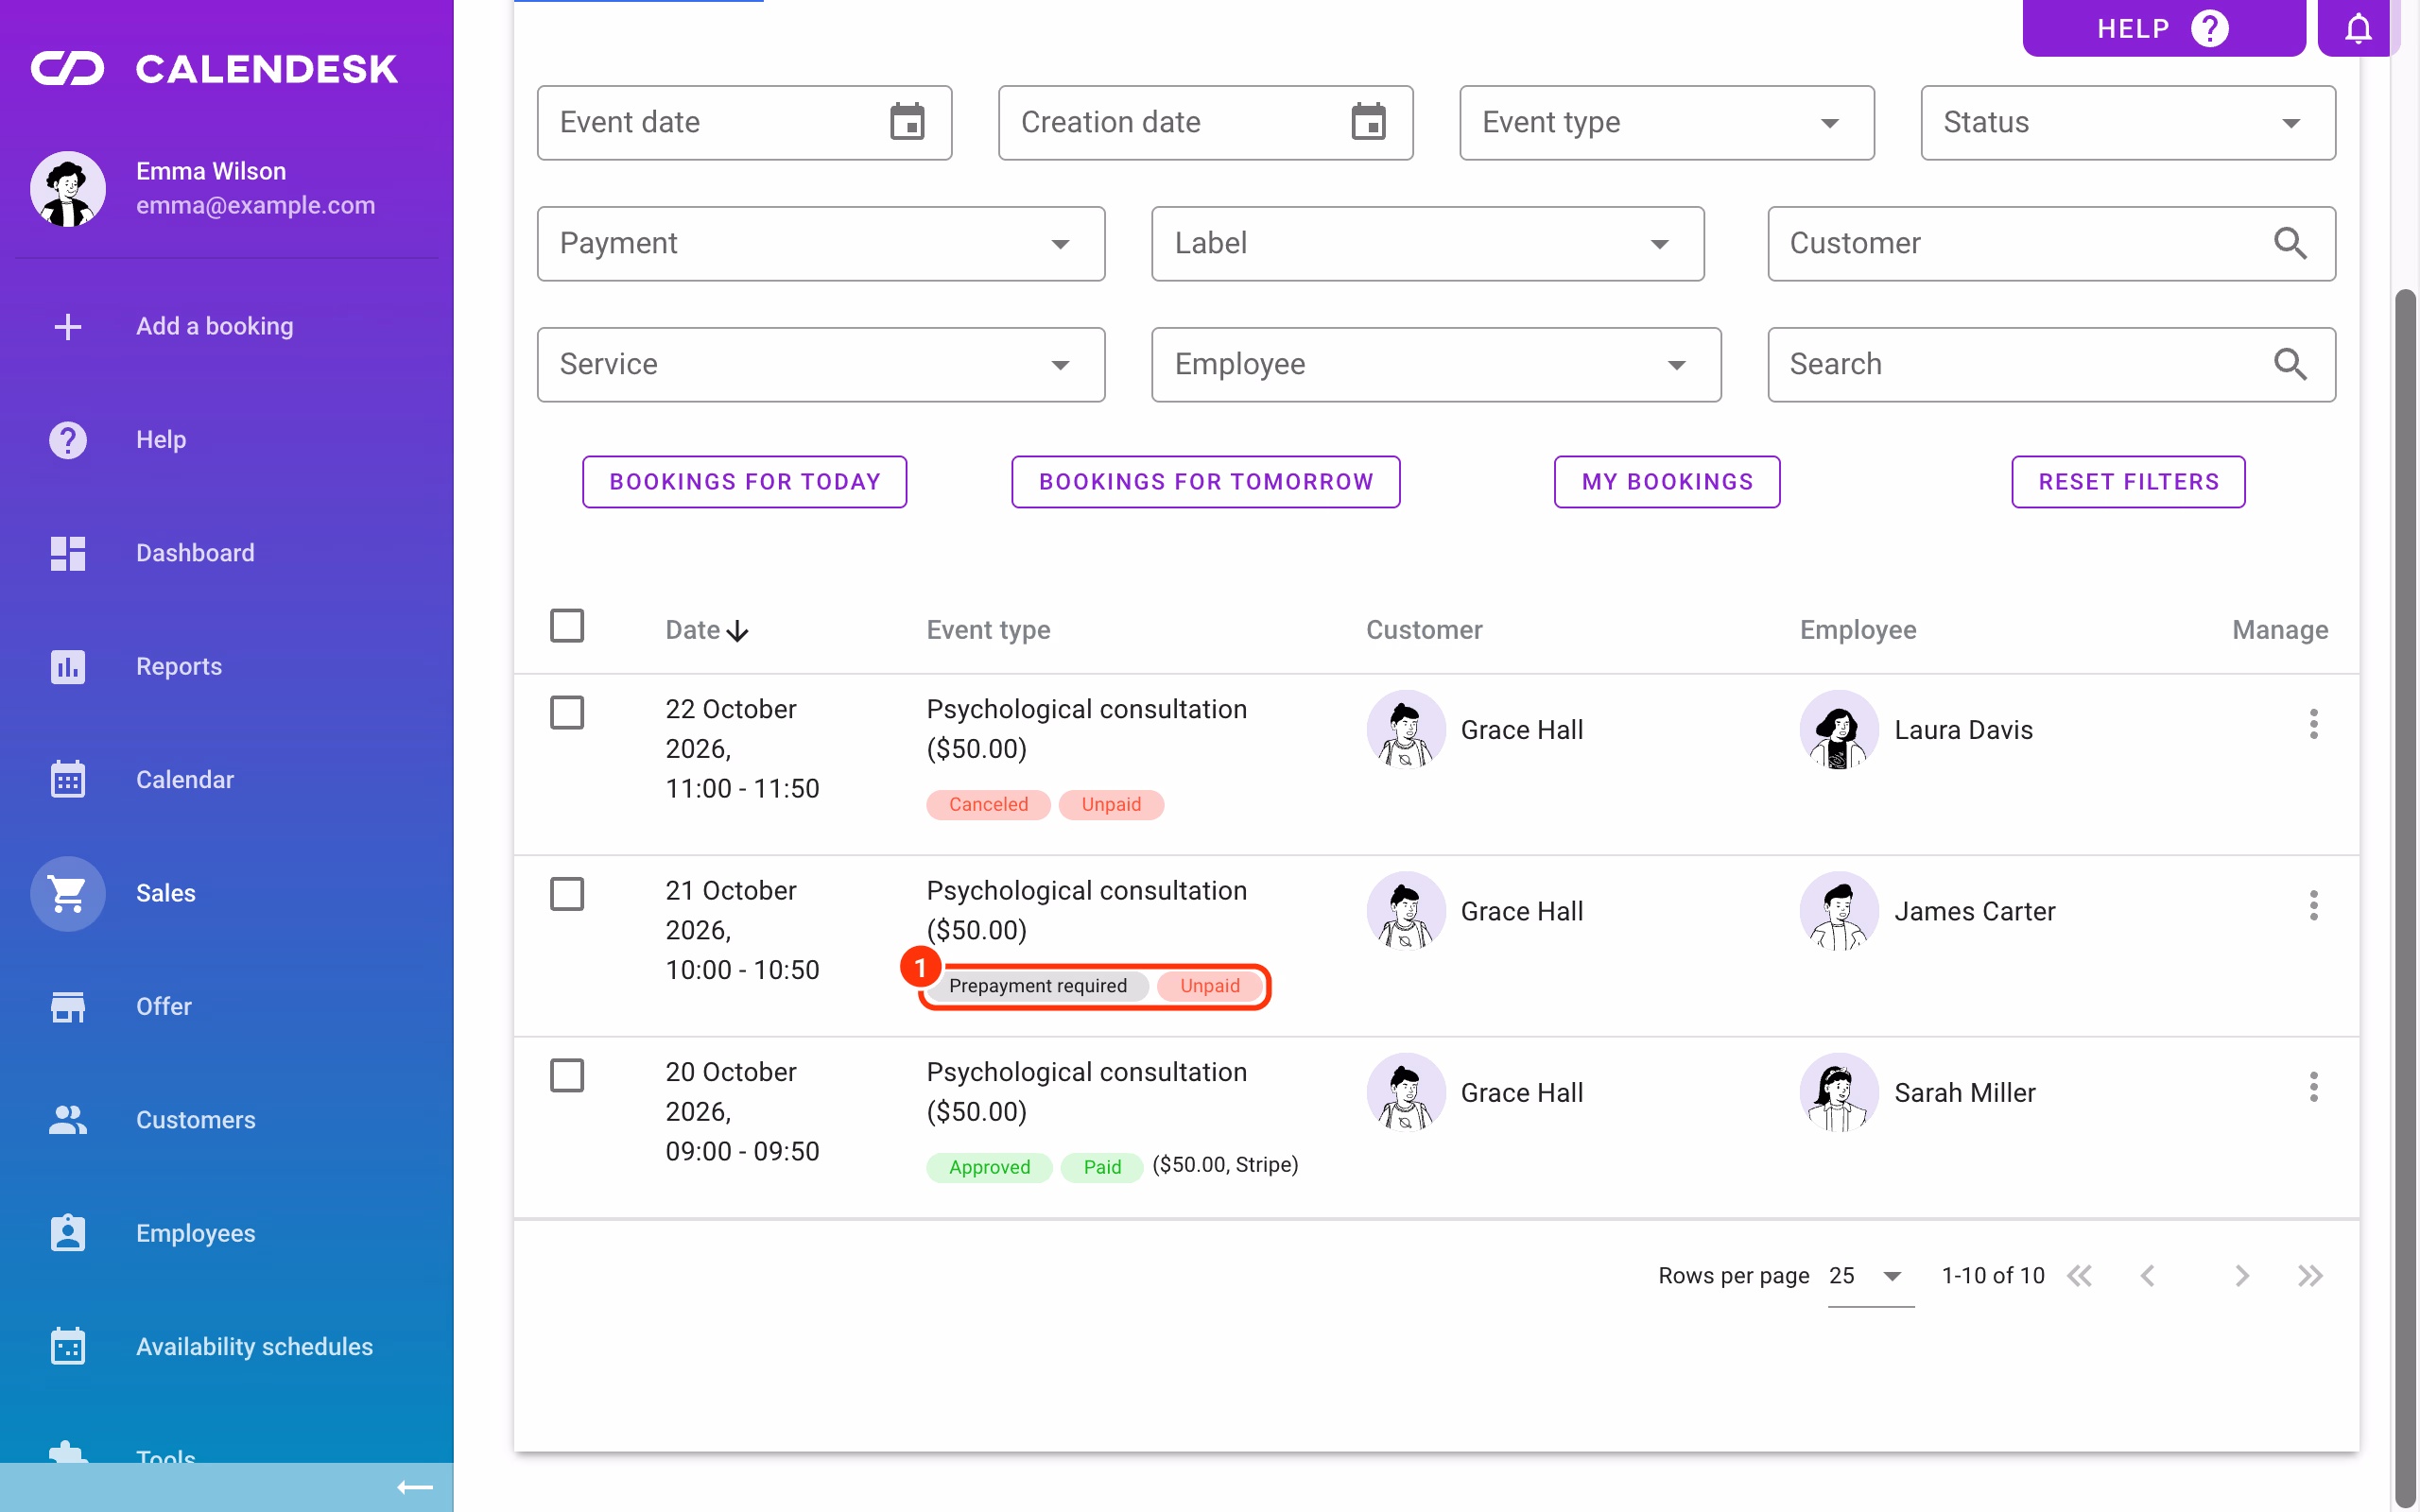Image resolution: width=2420 pixels, height=1512 pixels.
Task: Open Event date calendar picker icon
Action: [907, 122]
